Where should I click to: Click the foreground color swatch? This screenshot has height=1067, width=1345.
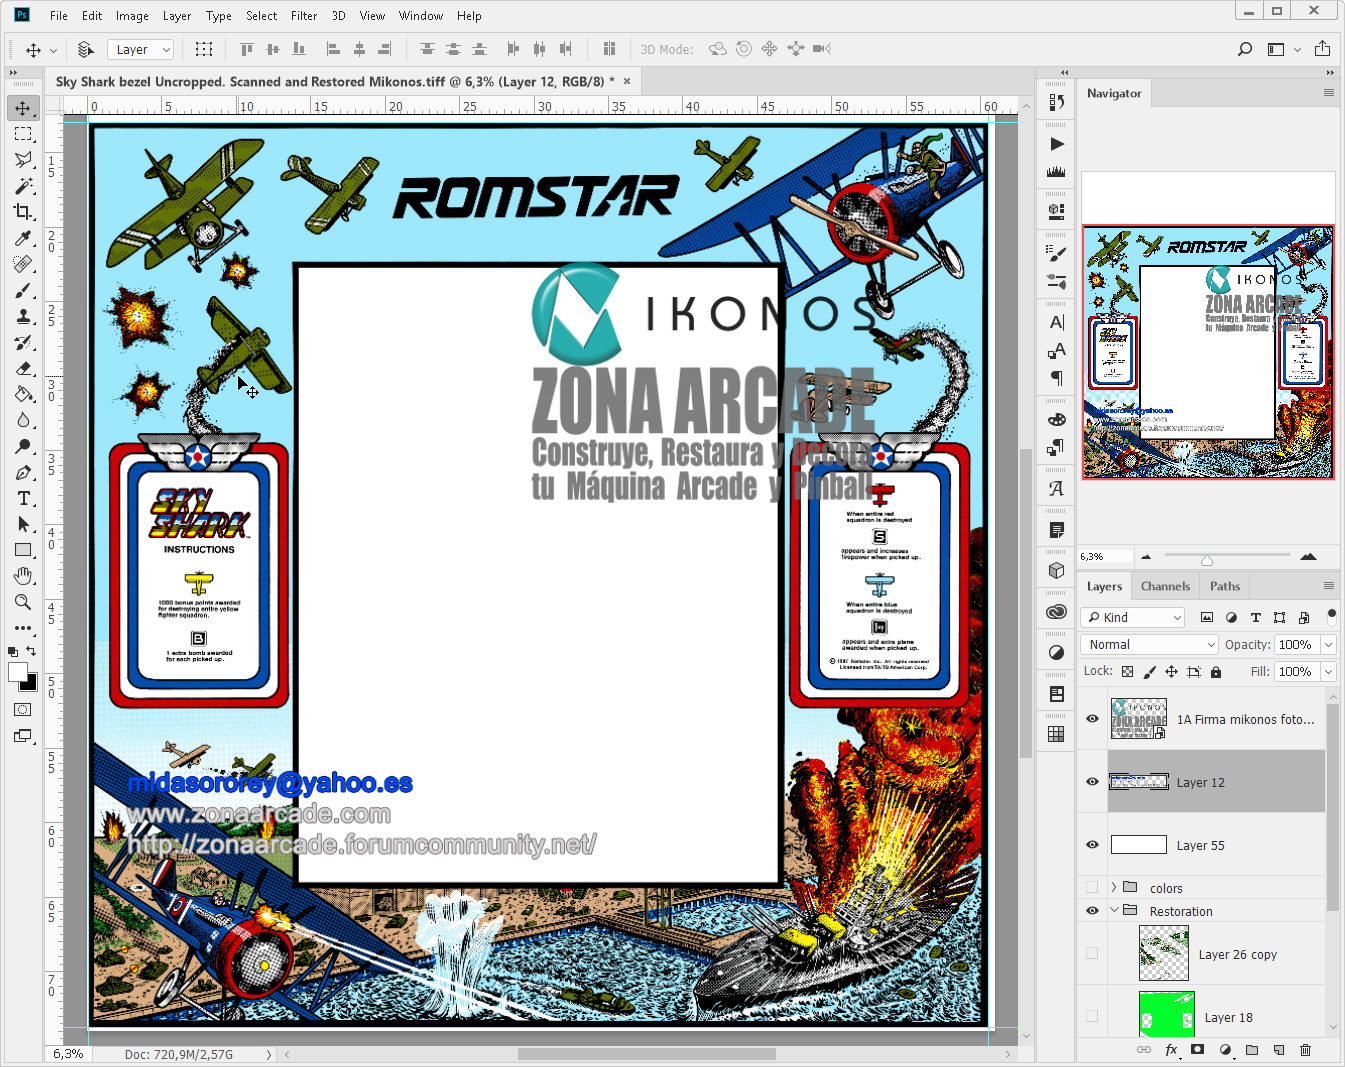click(17, 673)
